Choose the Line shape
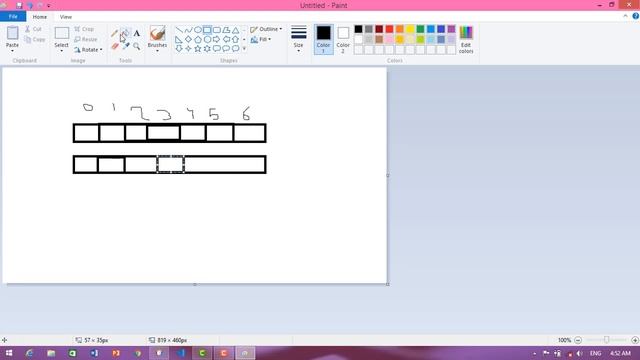This screenshot has width=640, height=360. point(179,30)
